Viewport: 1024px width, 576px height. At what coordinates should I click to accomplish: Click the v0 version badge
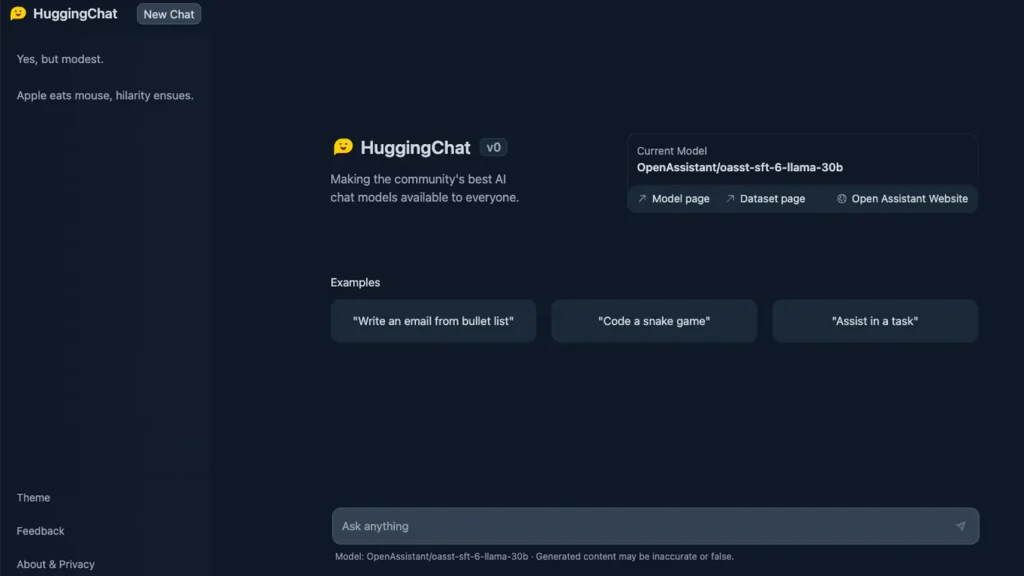[492, 147]
